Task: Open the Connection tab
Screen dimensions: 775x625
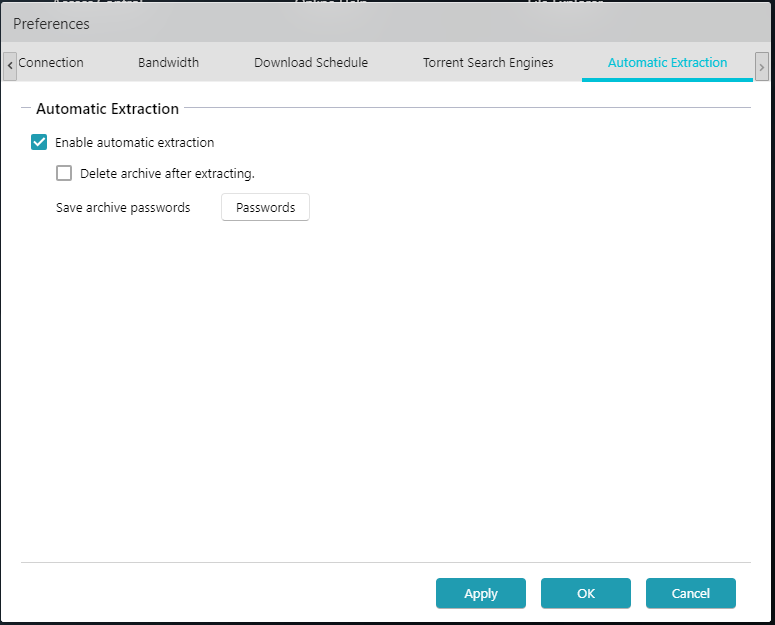Action: [51, 63]
